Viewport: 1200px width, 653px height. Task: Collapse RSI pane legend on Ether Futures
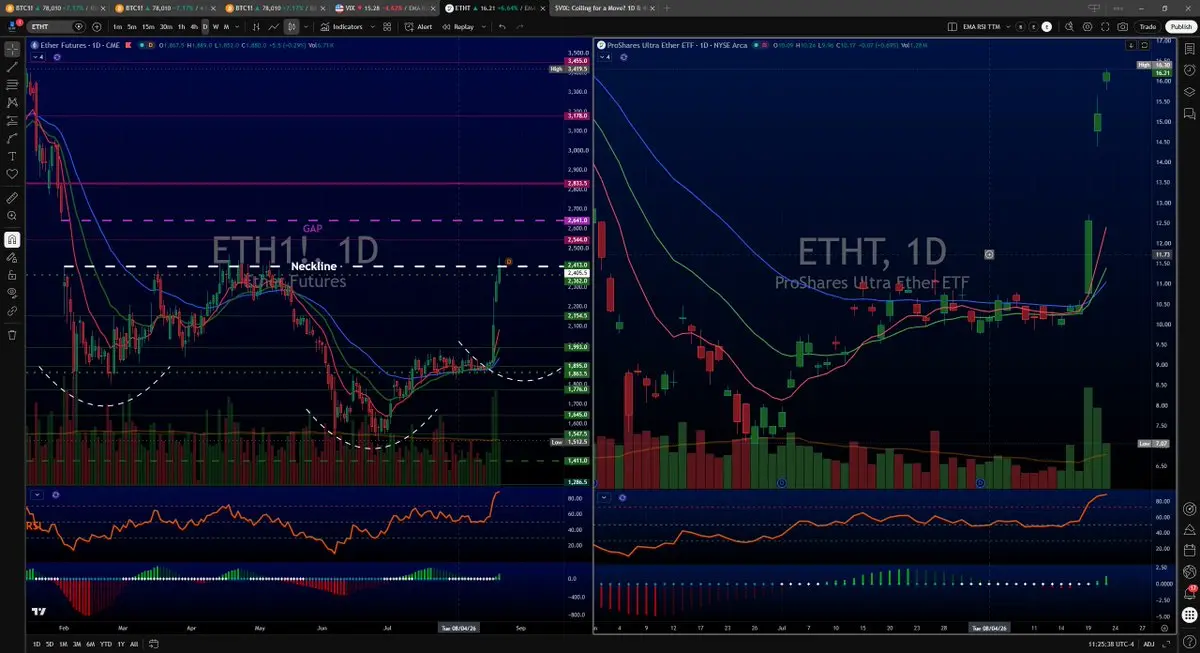coord(37,494)
